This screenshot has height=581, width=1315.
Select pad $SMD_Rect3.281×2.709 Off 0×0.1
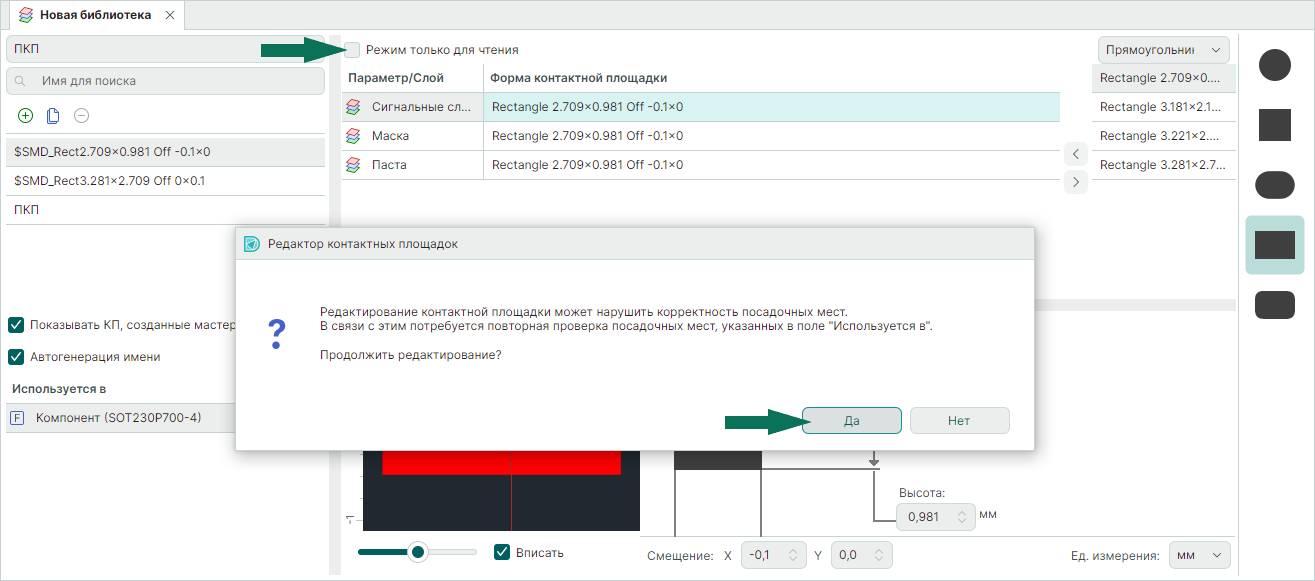[x=110, y=181]
